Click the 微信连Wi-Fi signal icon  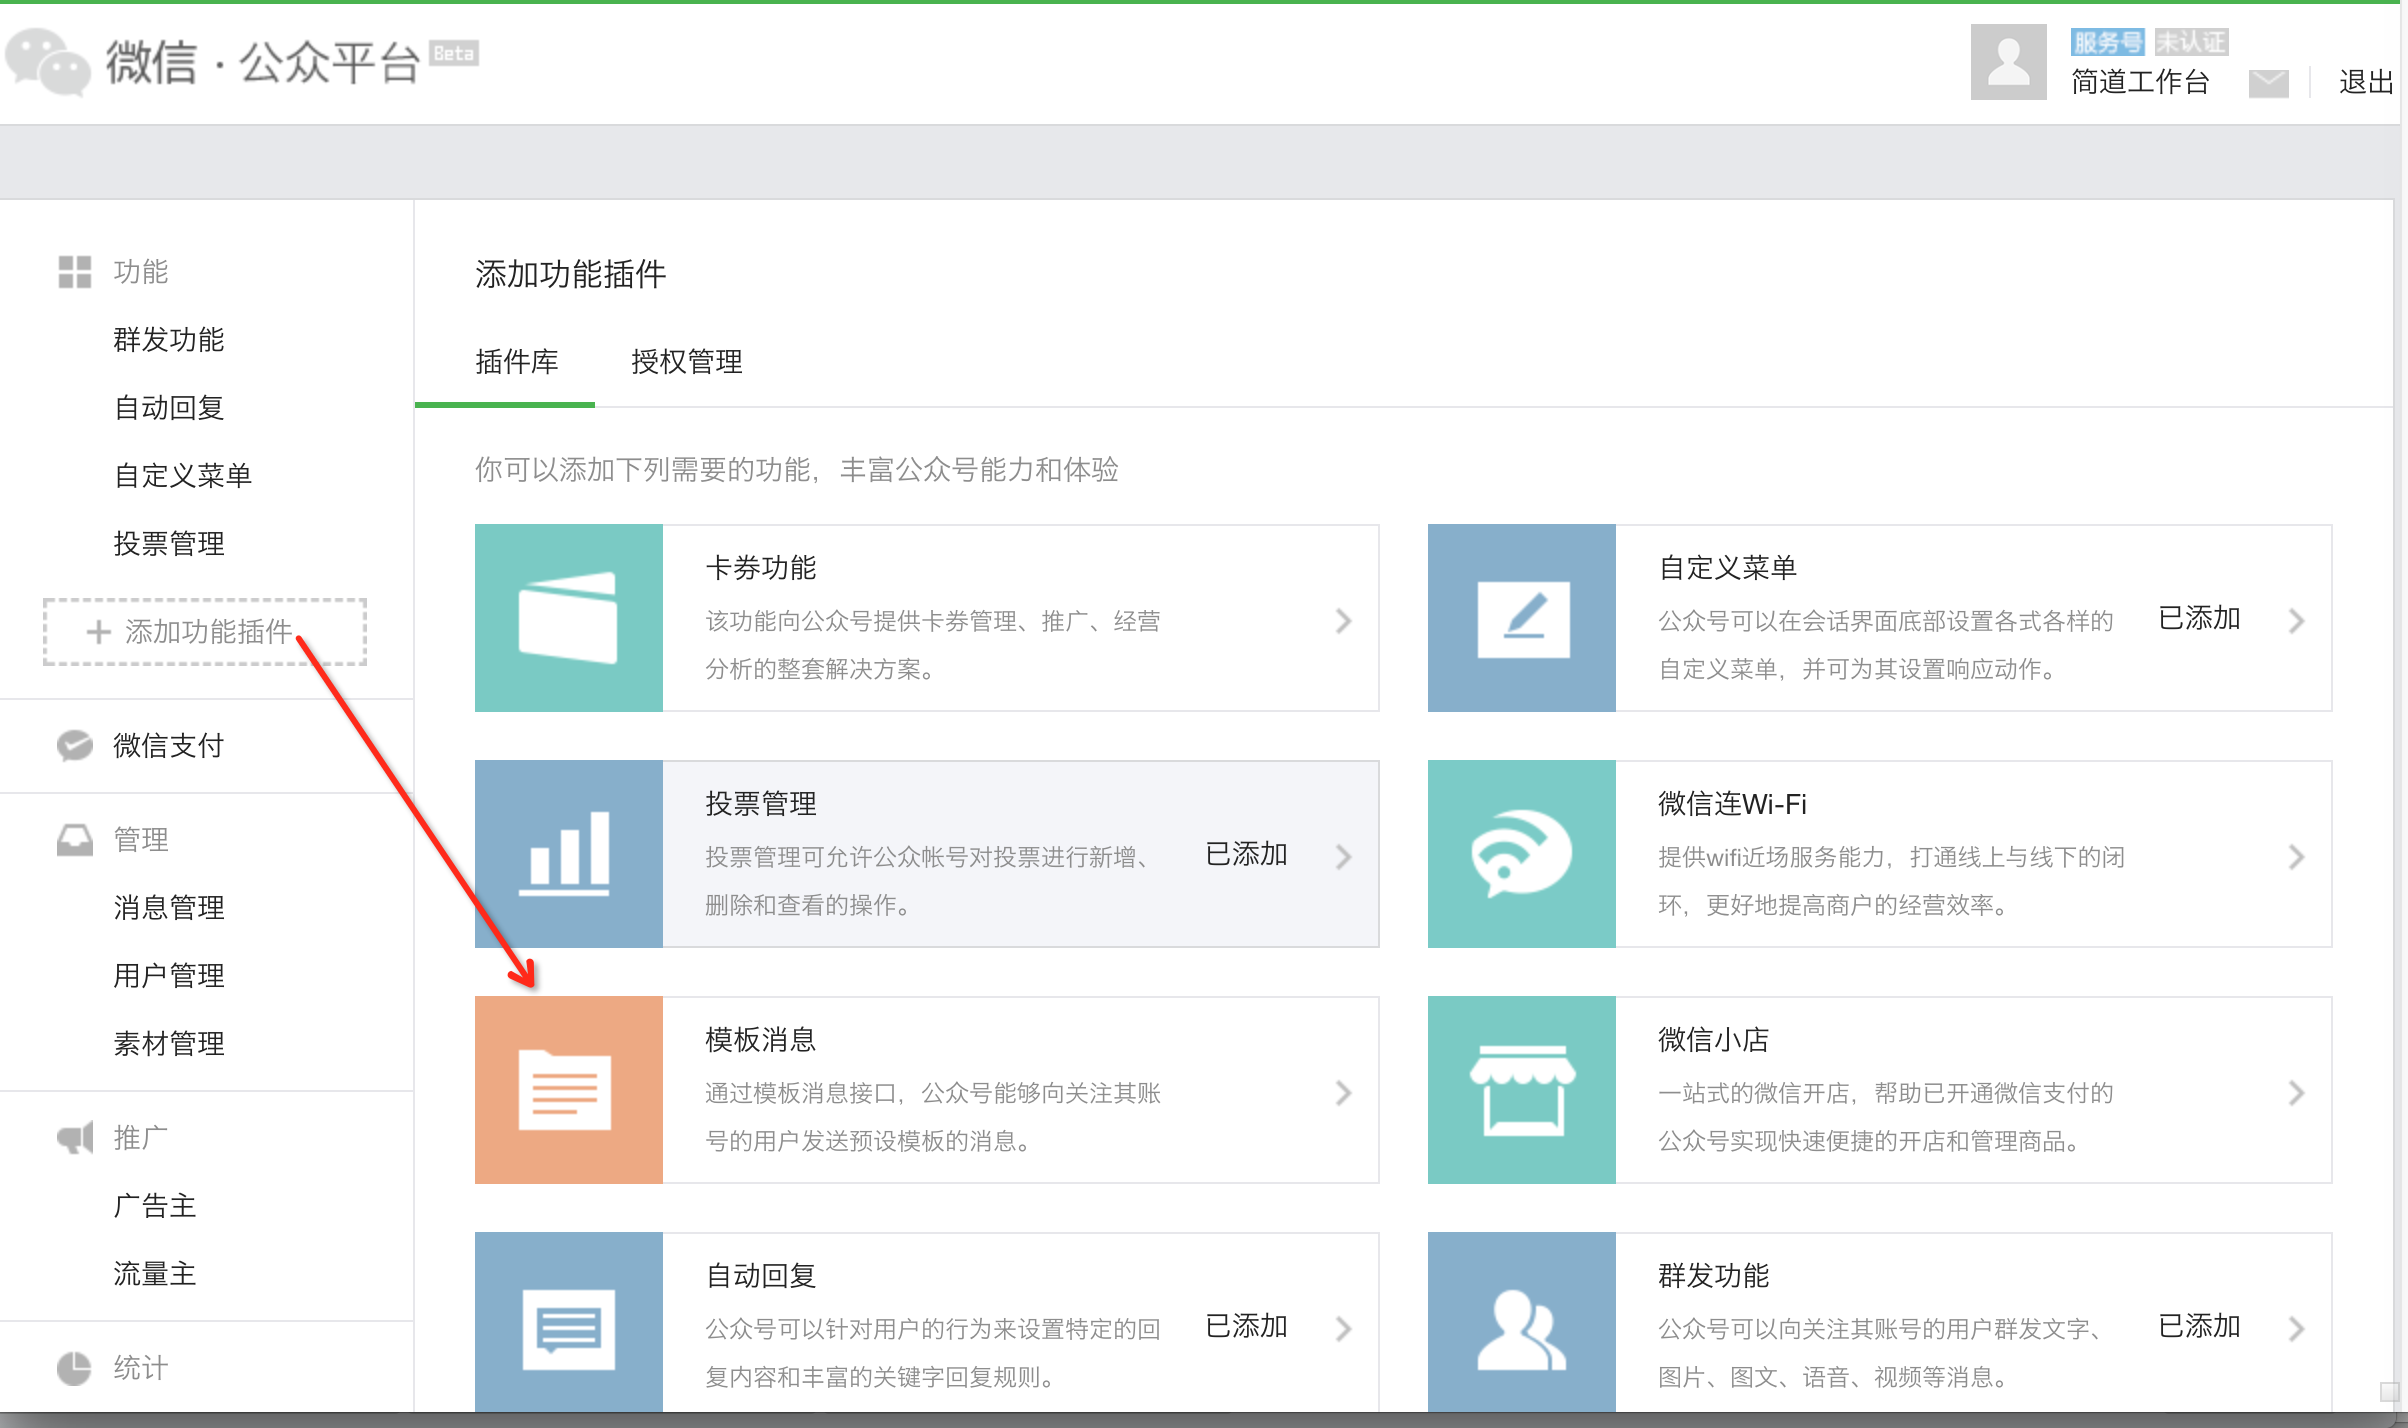tap(1522, 854)
